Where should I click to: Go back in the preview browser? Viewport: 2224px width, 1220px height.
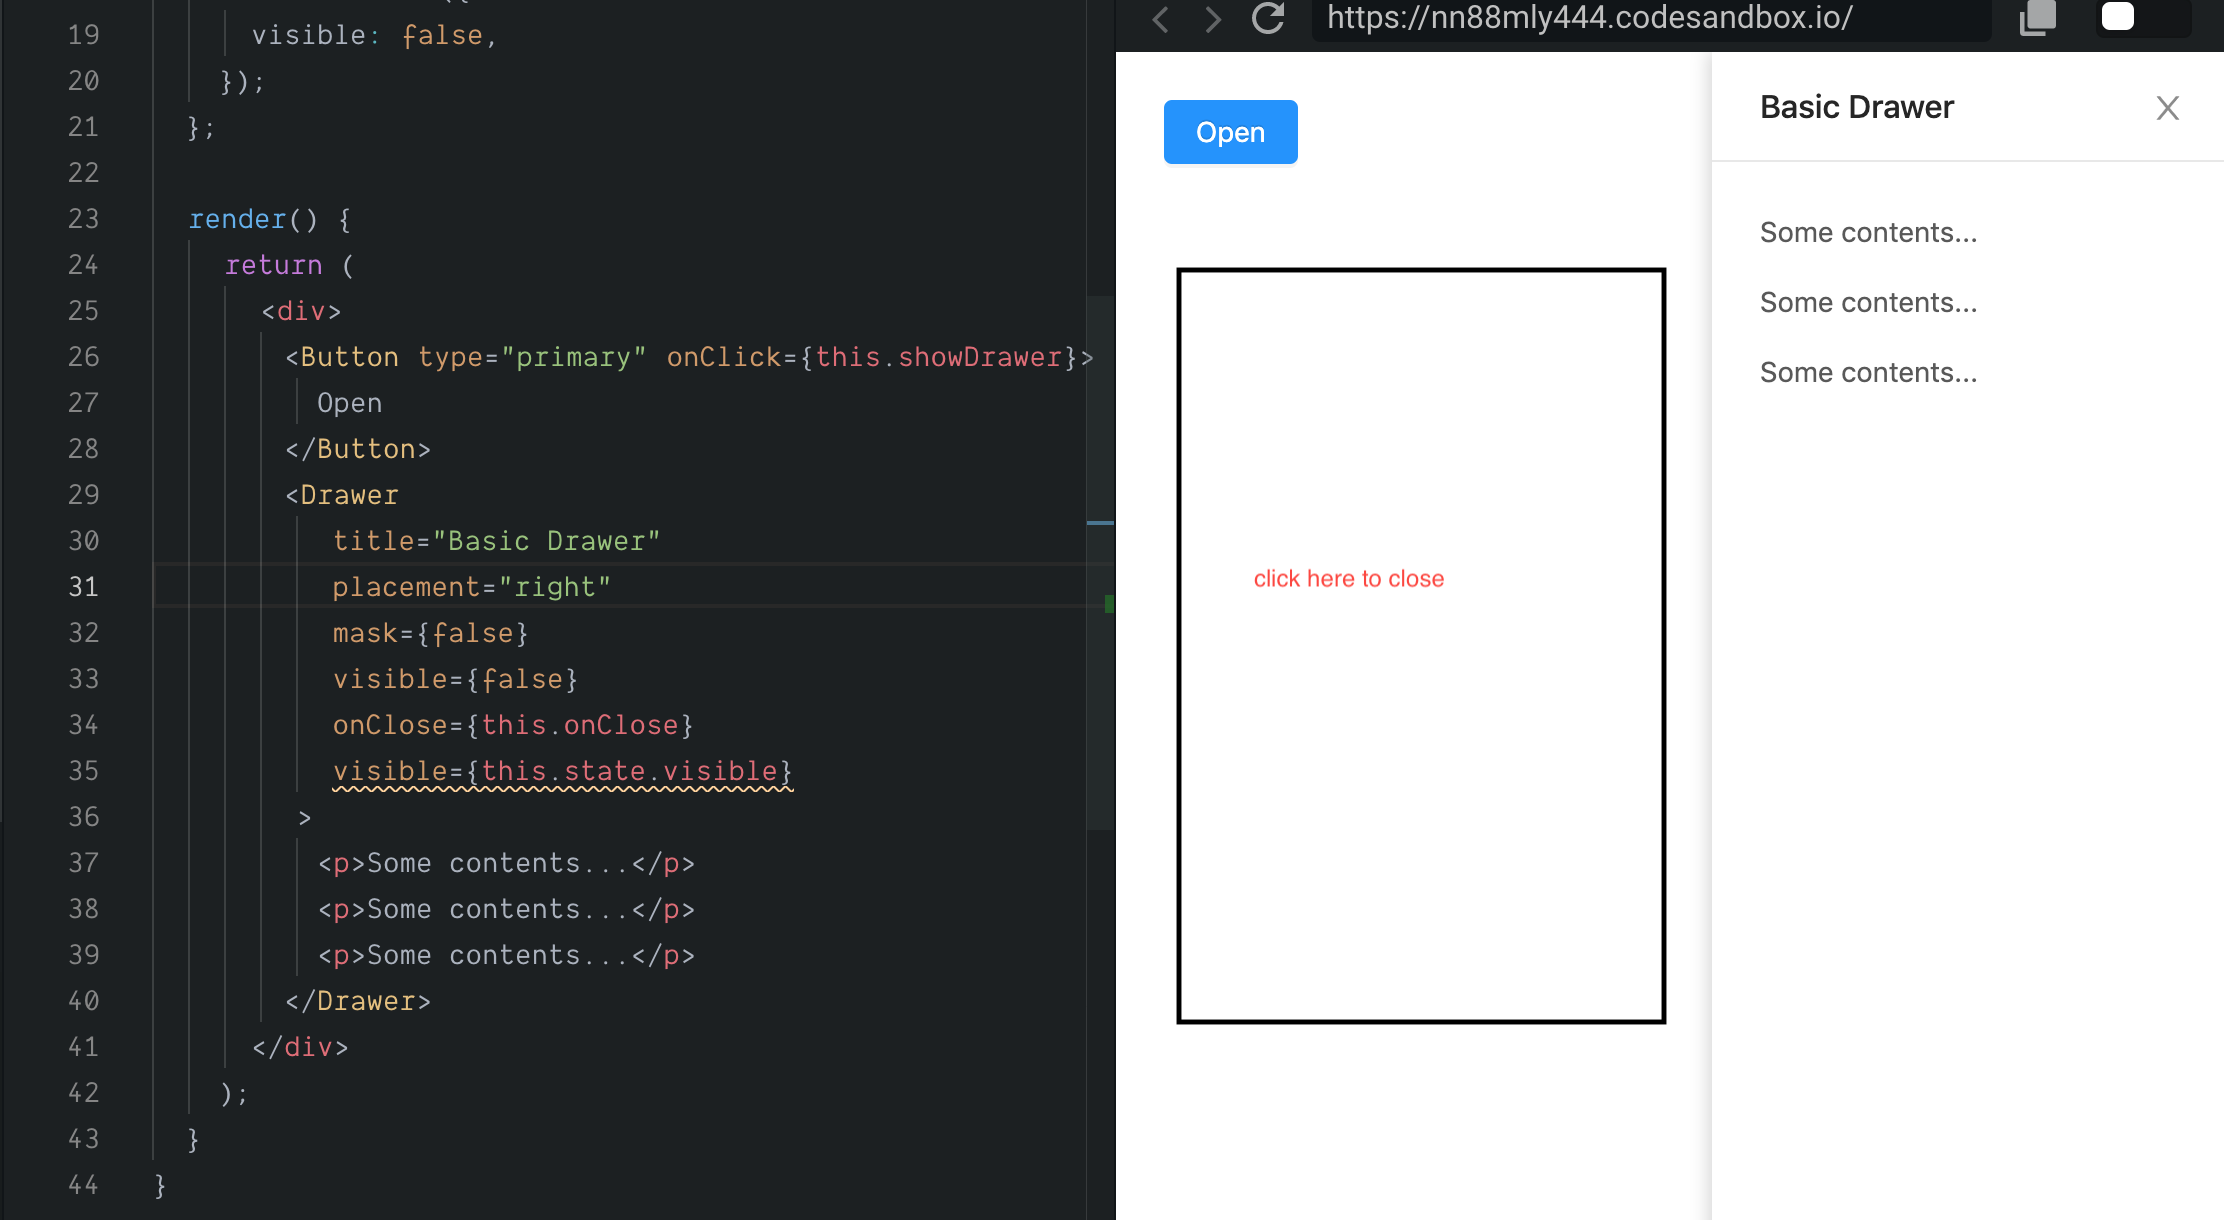point(1161,18)
